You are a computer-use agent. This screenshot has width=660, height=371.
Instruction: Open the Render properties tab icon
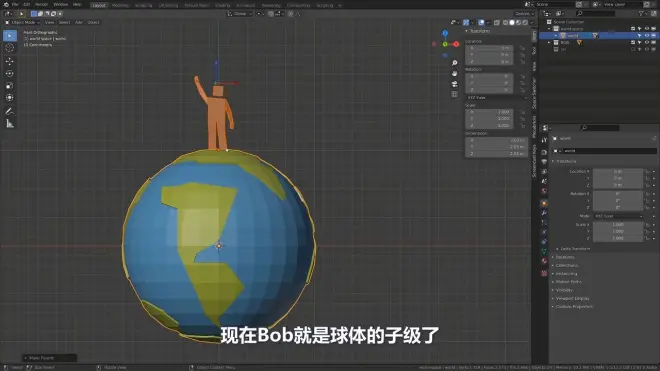tap(544, 152)
